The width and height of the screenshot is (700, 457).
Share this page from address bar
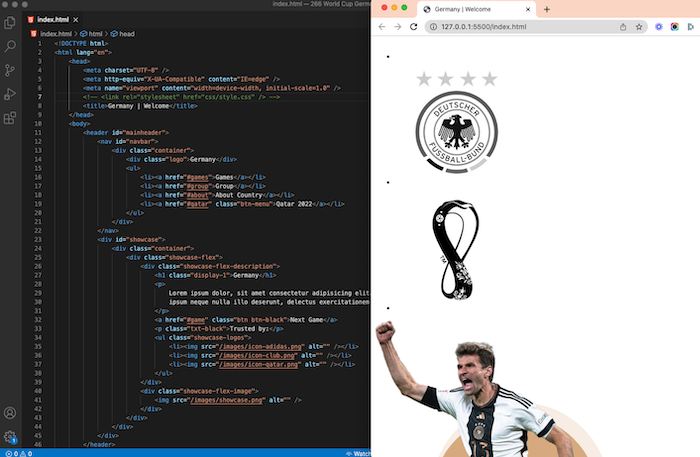(x=623, y=27)
